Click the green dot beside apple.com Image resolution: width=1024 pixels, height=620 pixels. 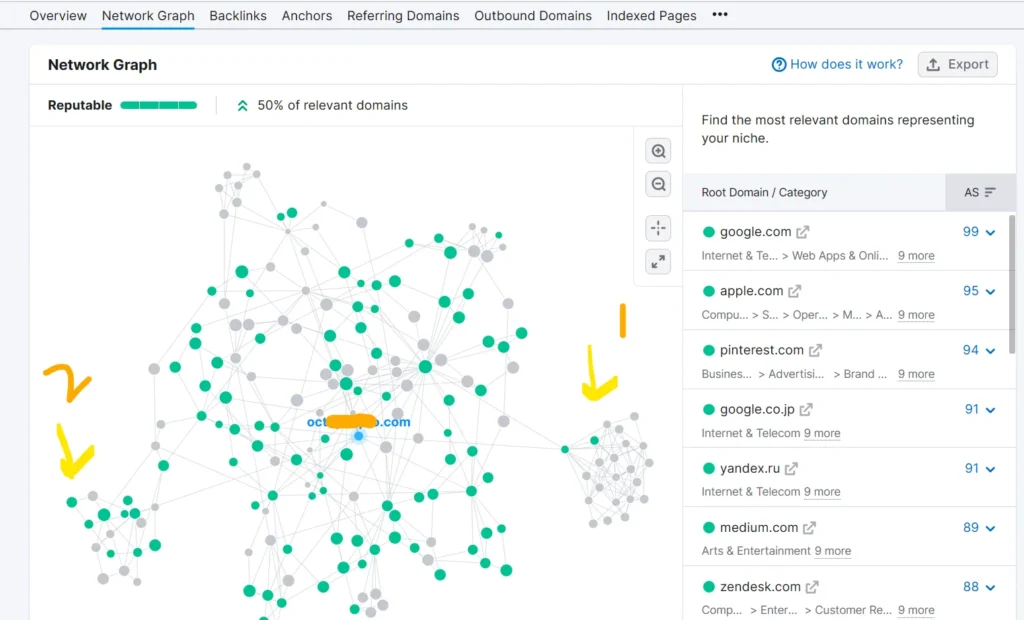[709, 291]
